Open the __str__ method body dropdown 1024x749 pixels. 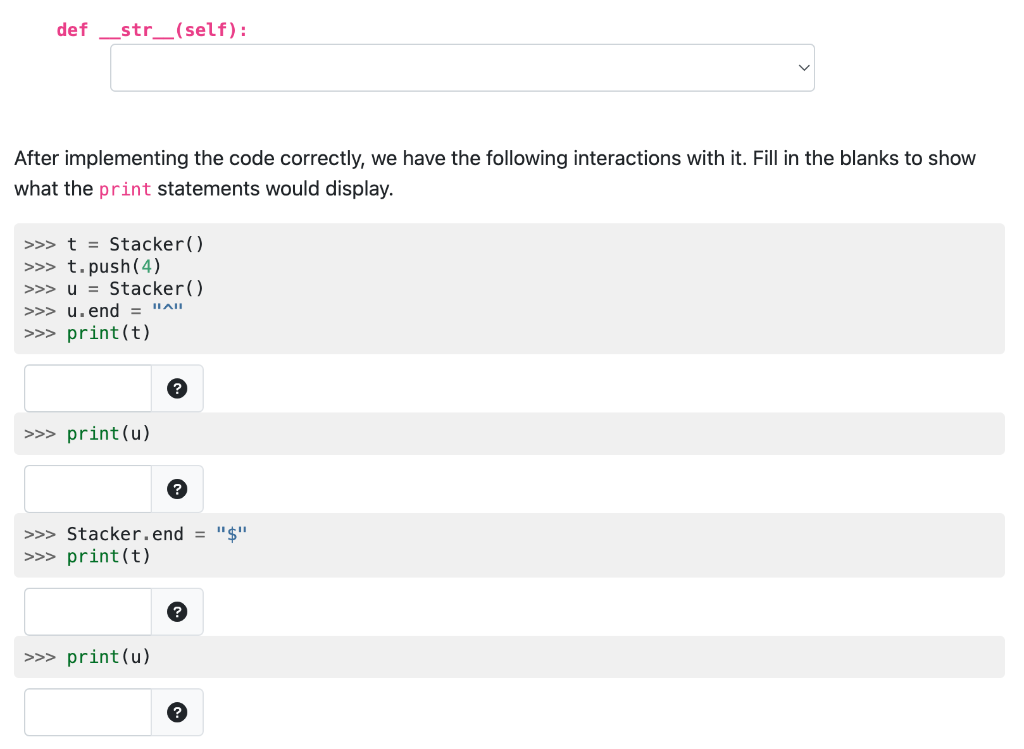(x=461, y=68)
